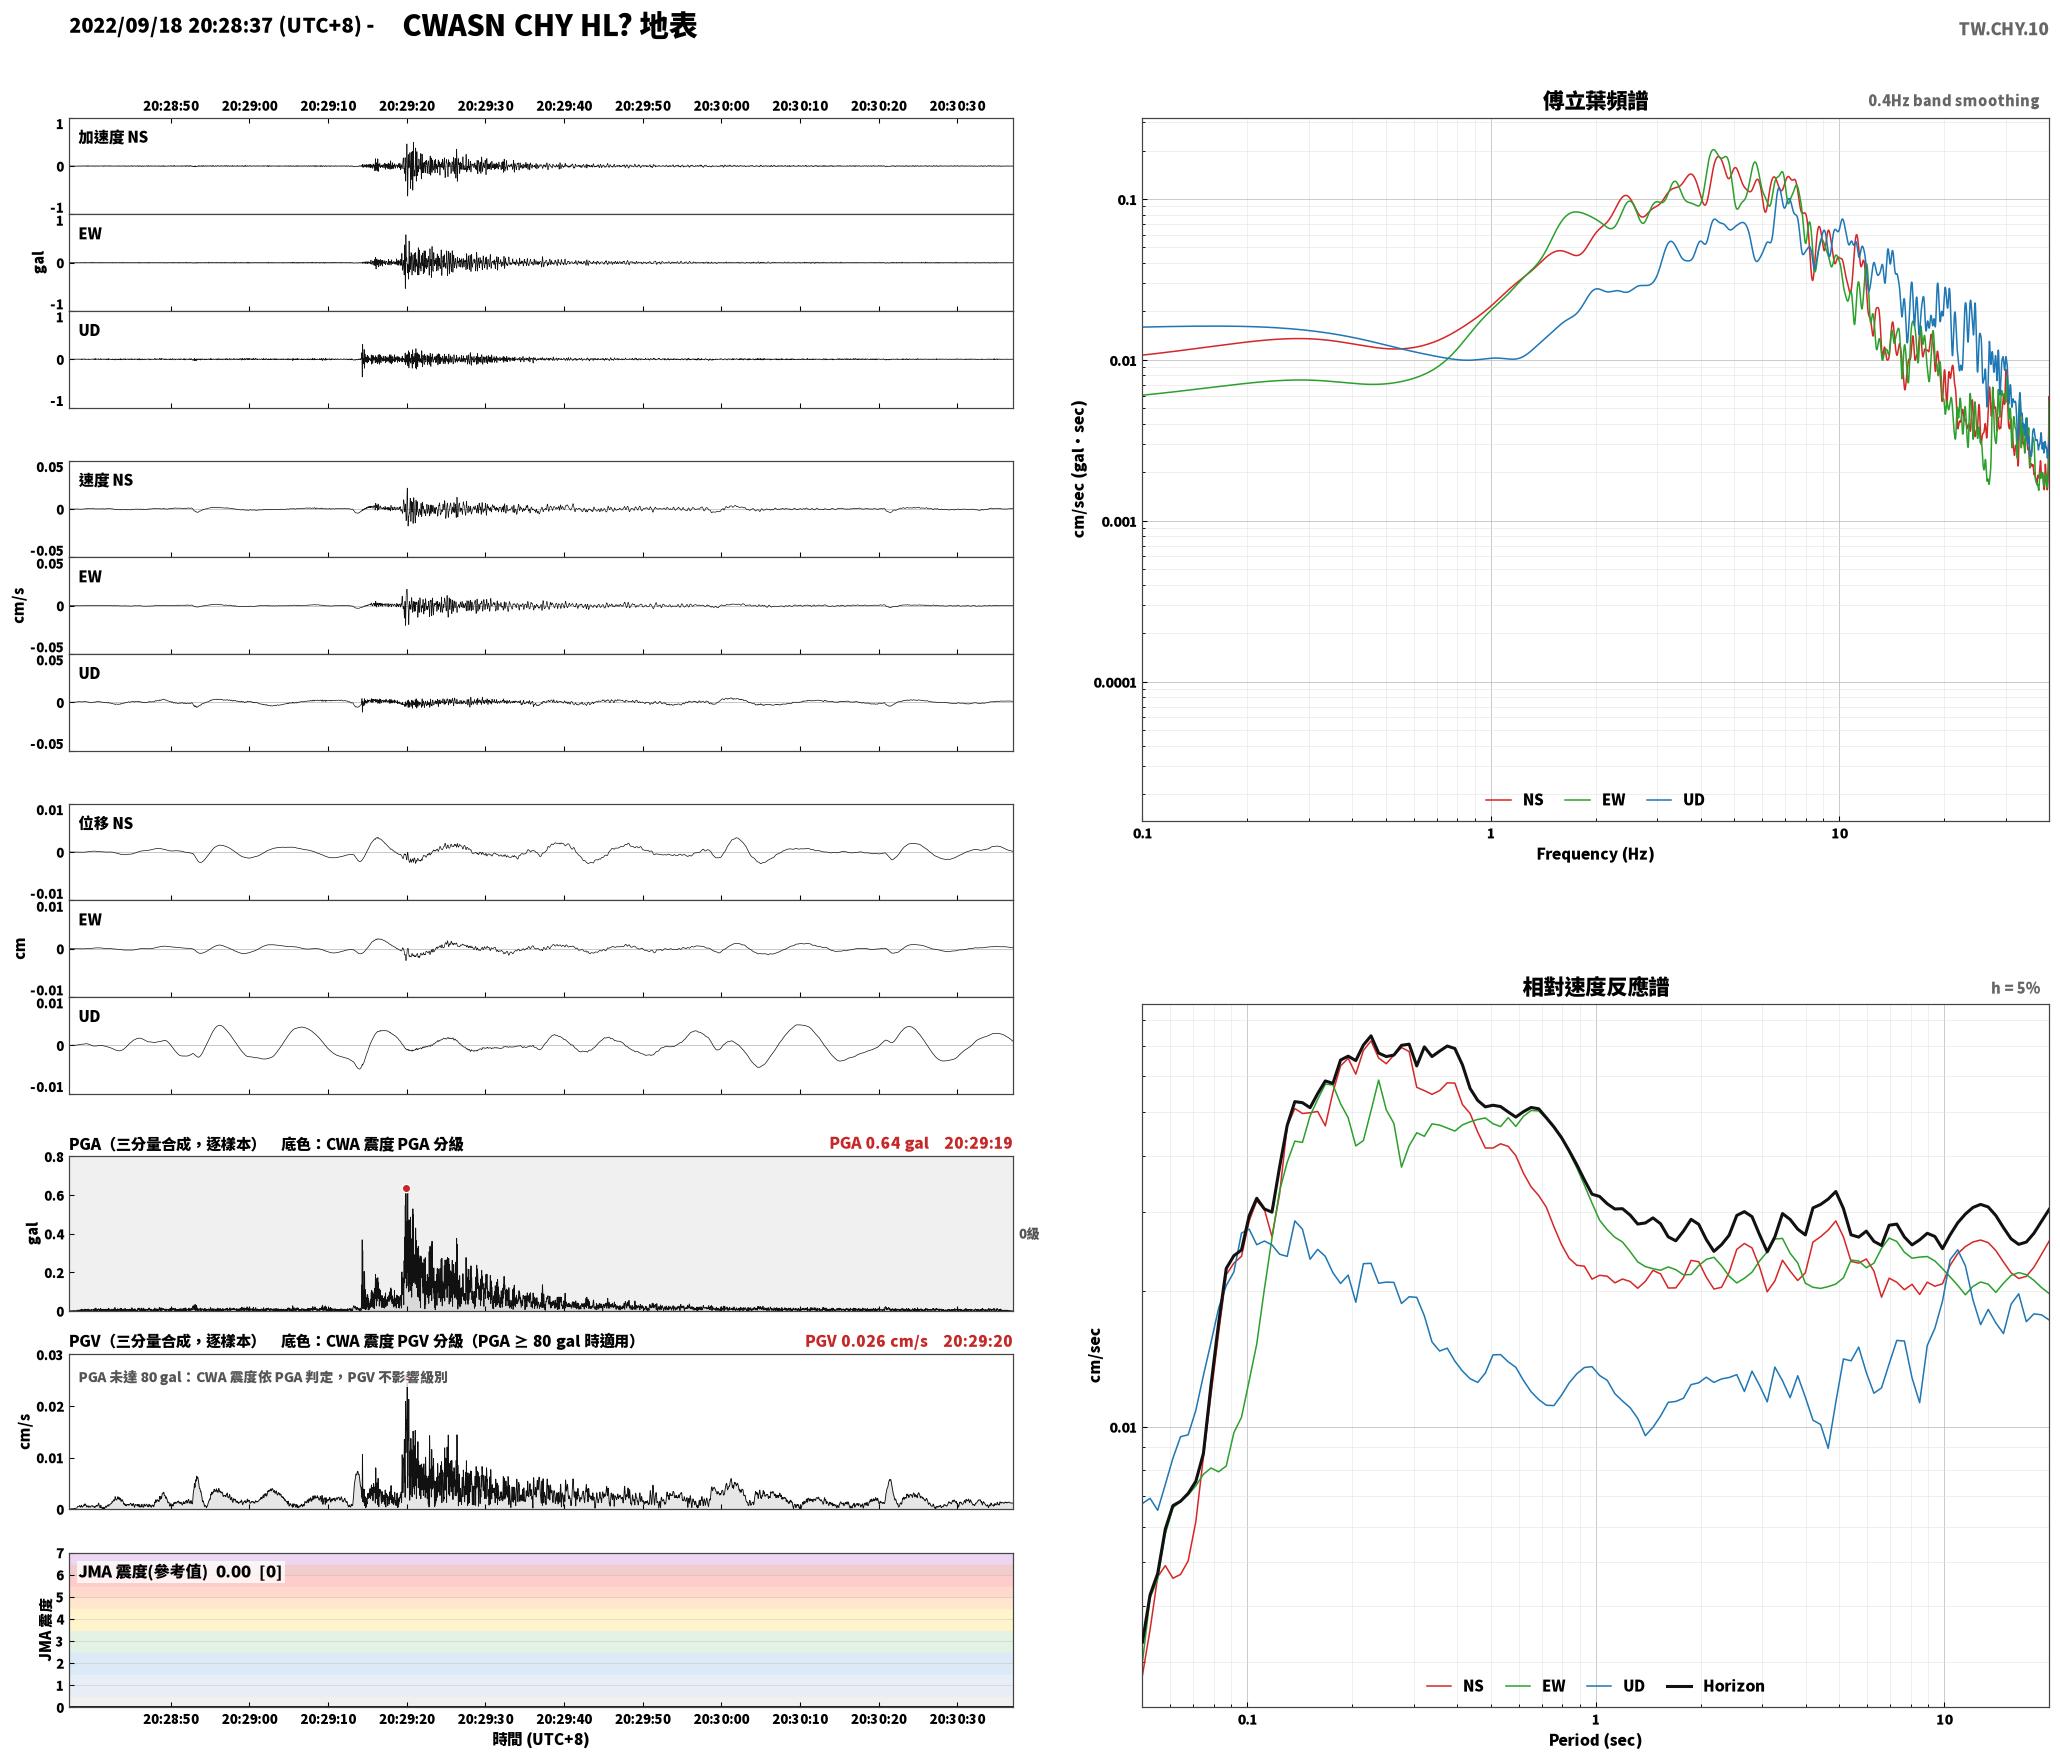The height and width of the screenshot is (1760, 2060).
Task: Click the TW.CHY.10 station code label
Action: (x=2003, y=29)
